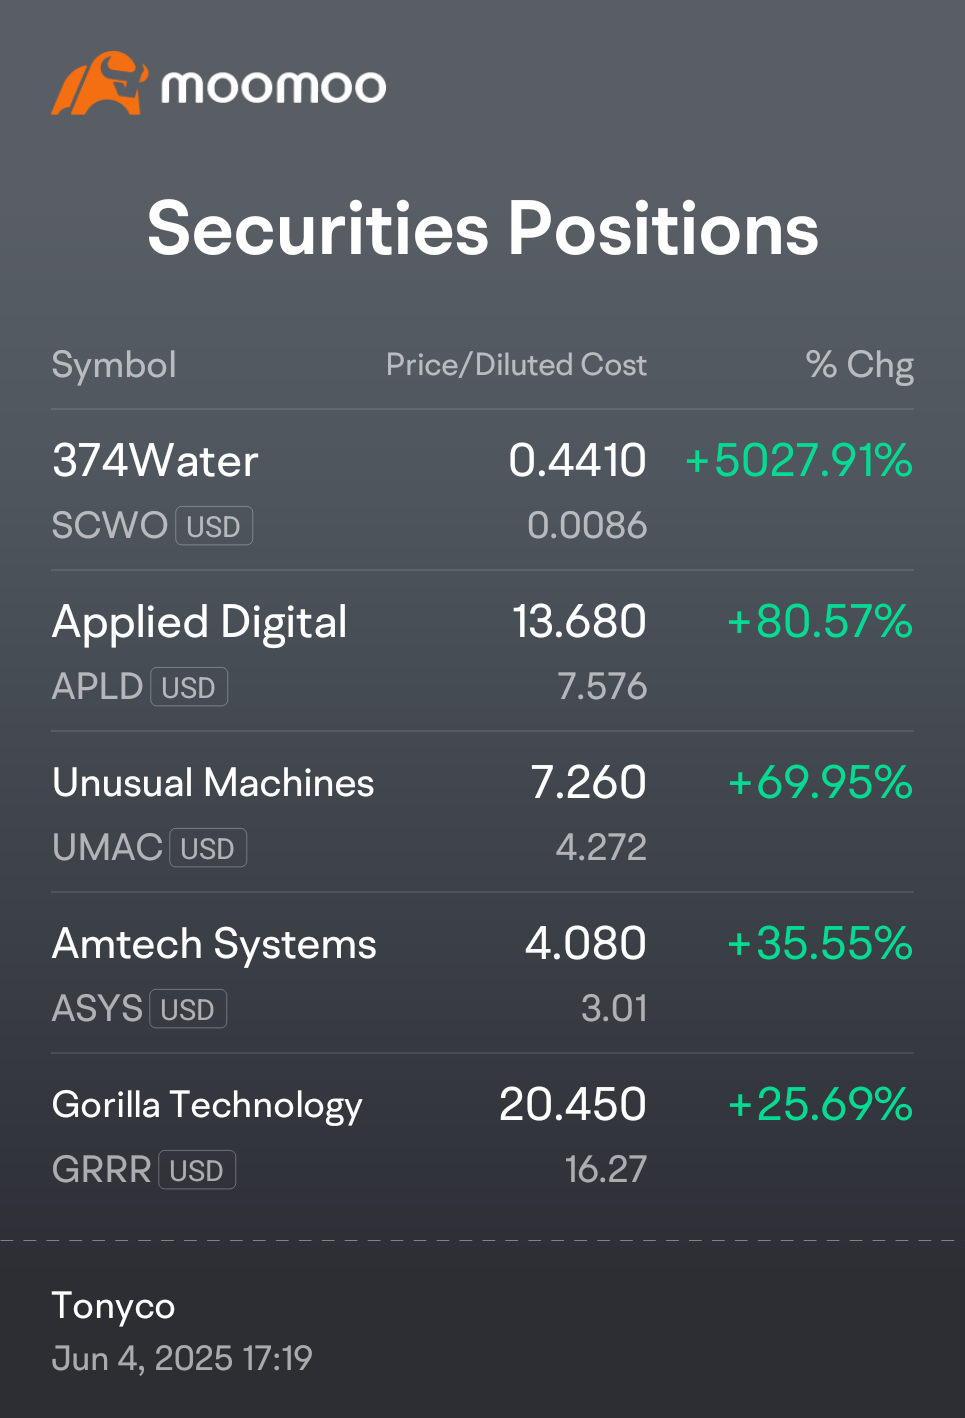Open the Gorilla Technology position
This screenshot has width=965, height=1418.
(x=482, y=1134)
